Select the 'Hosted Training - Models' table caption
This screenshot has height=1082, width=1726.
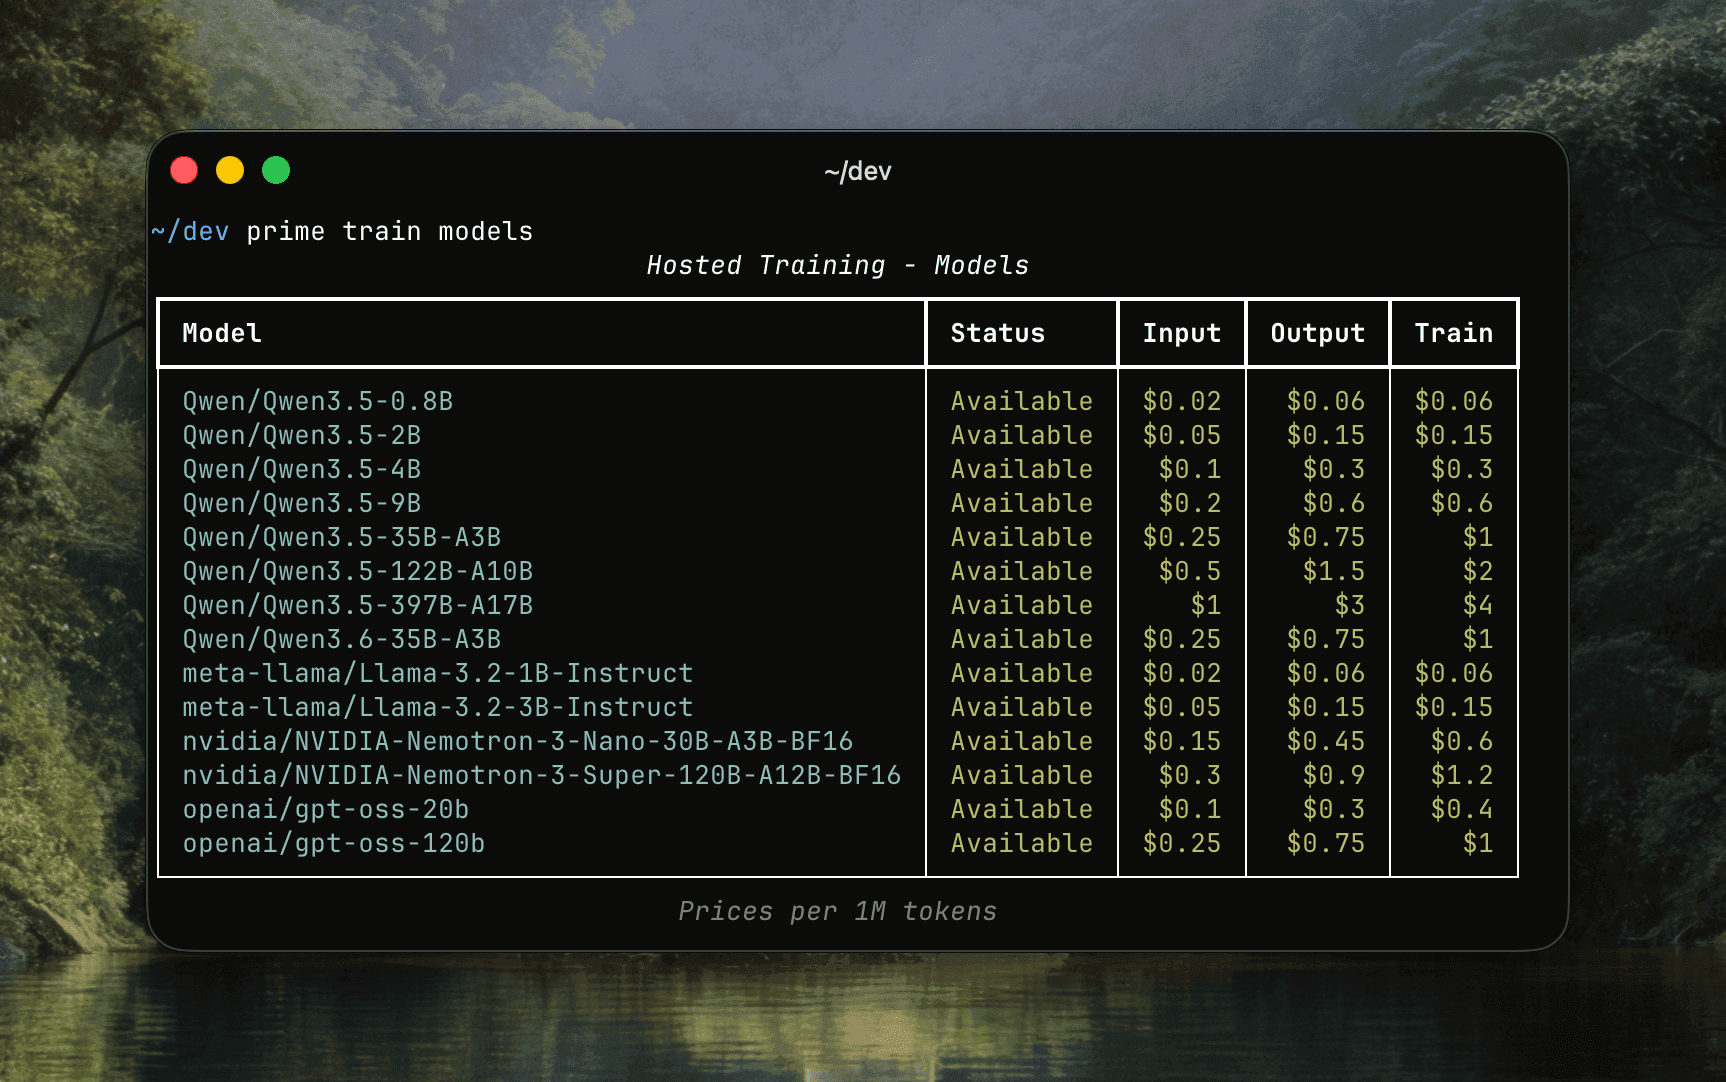coord(838,266)
